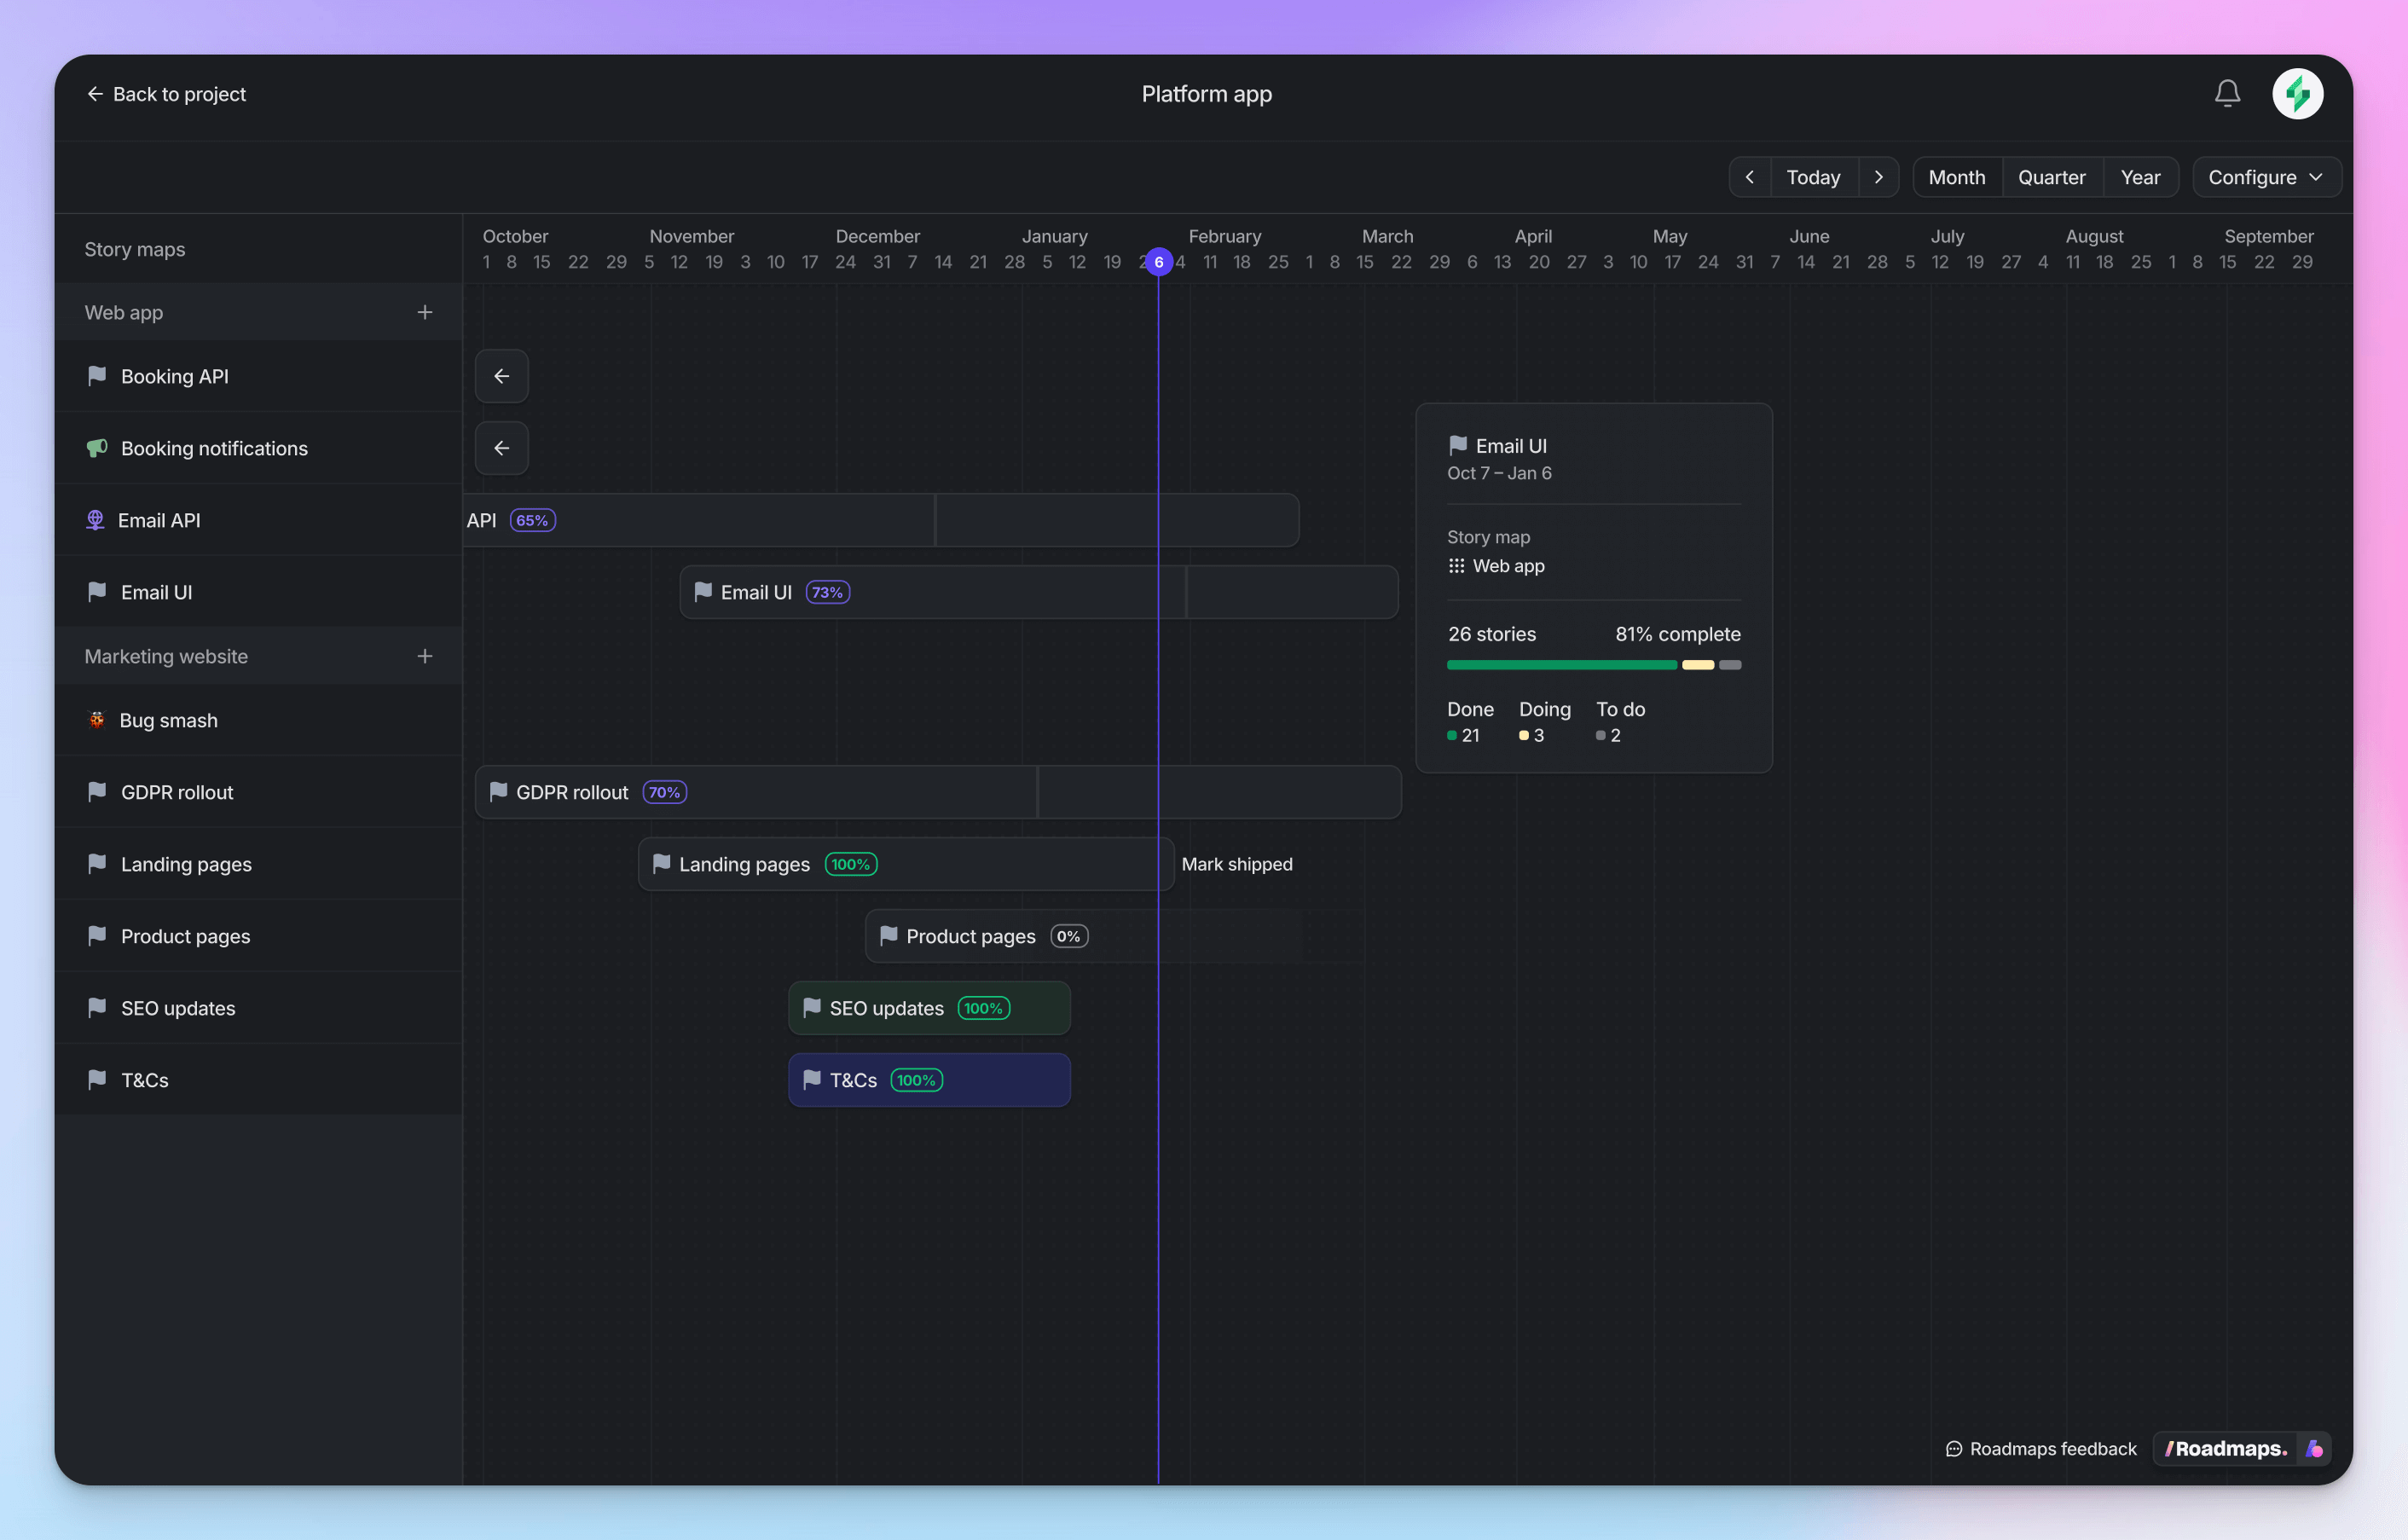
Task: Click Email UI progress bar in popup
Action: pos(1593,665)
